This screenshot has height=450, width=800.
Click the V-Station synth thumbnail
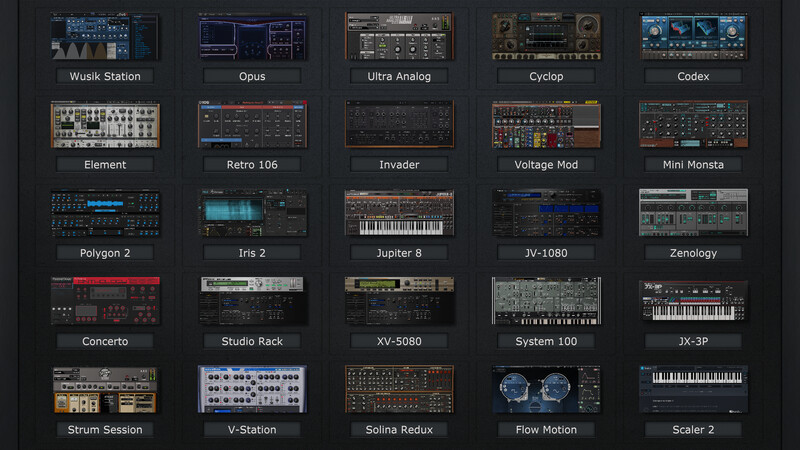tap(252, 389)
